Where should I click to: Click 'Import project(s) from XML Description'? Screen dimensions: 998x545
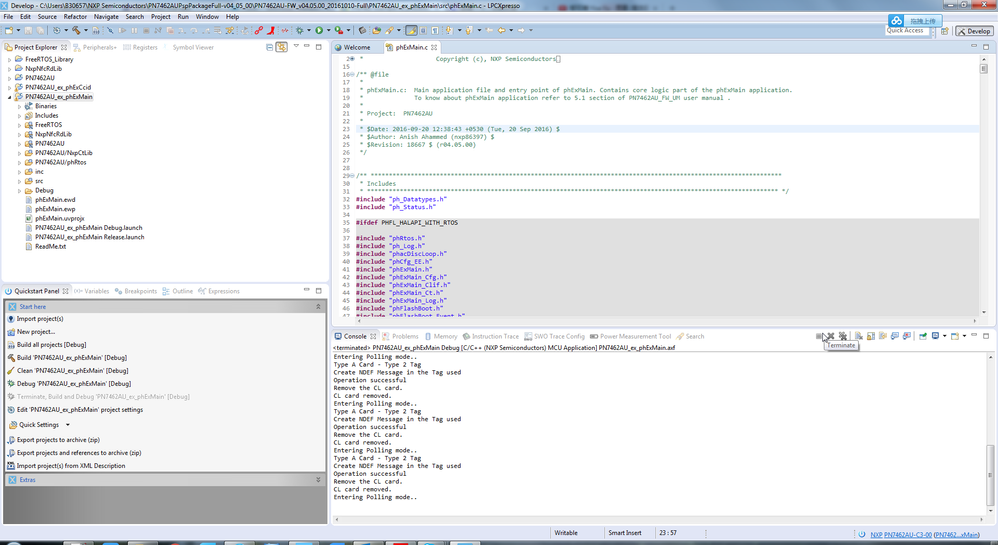click(x=71, y=466)
